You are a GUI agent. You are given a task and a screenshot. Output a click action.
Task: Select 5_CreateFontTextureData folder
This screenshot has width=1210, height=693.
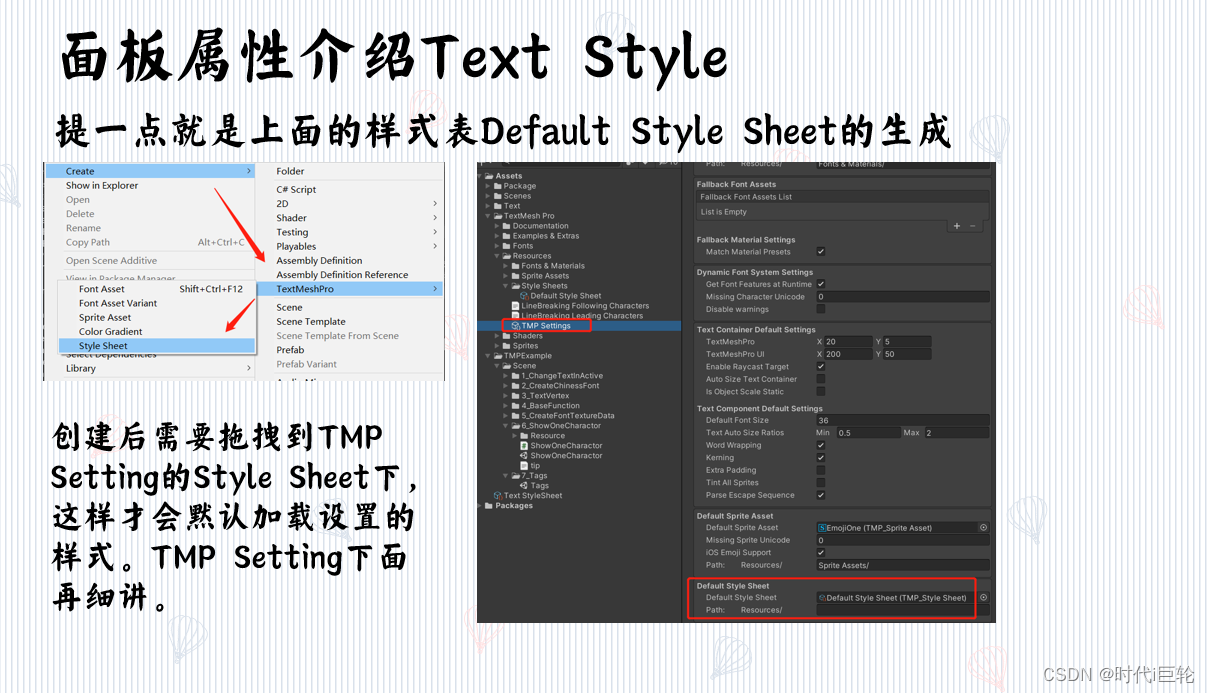[563, 416]
